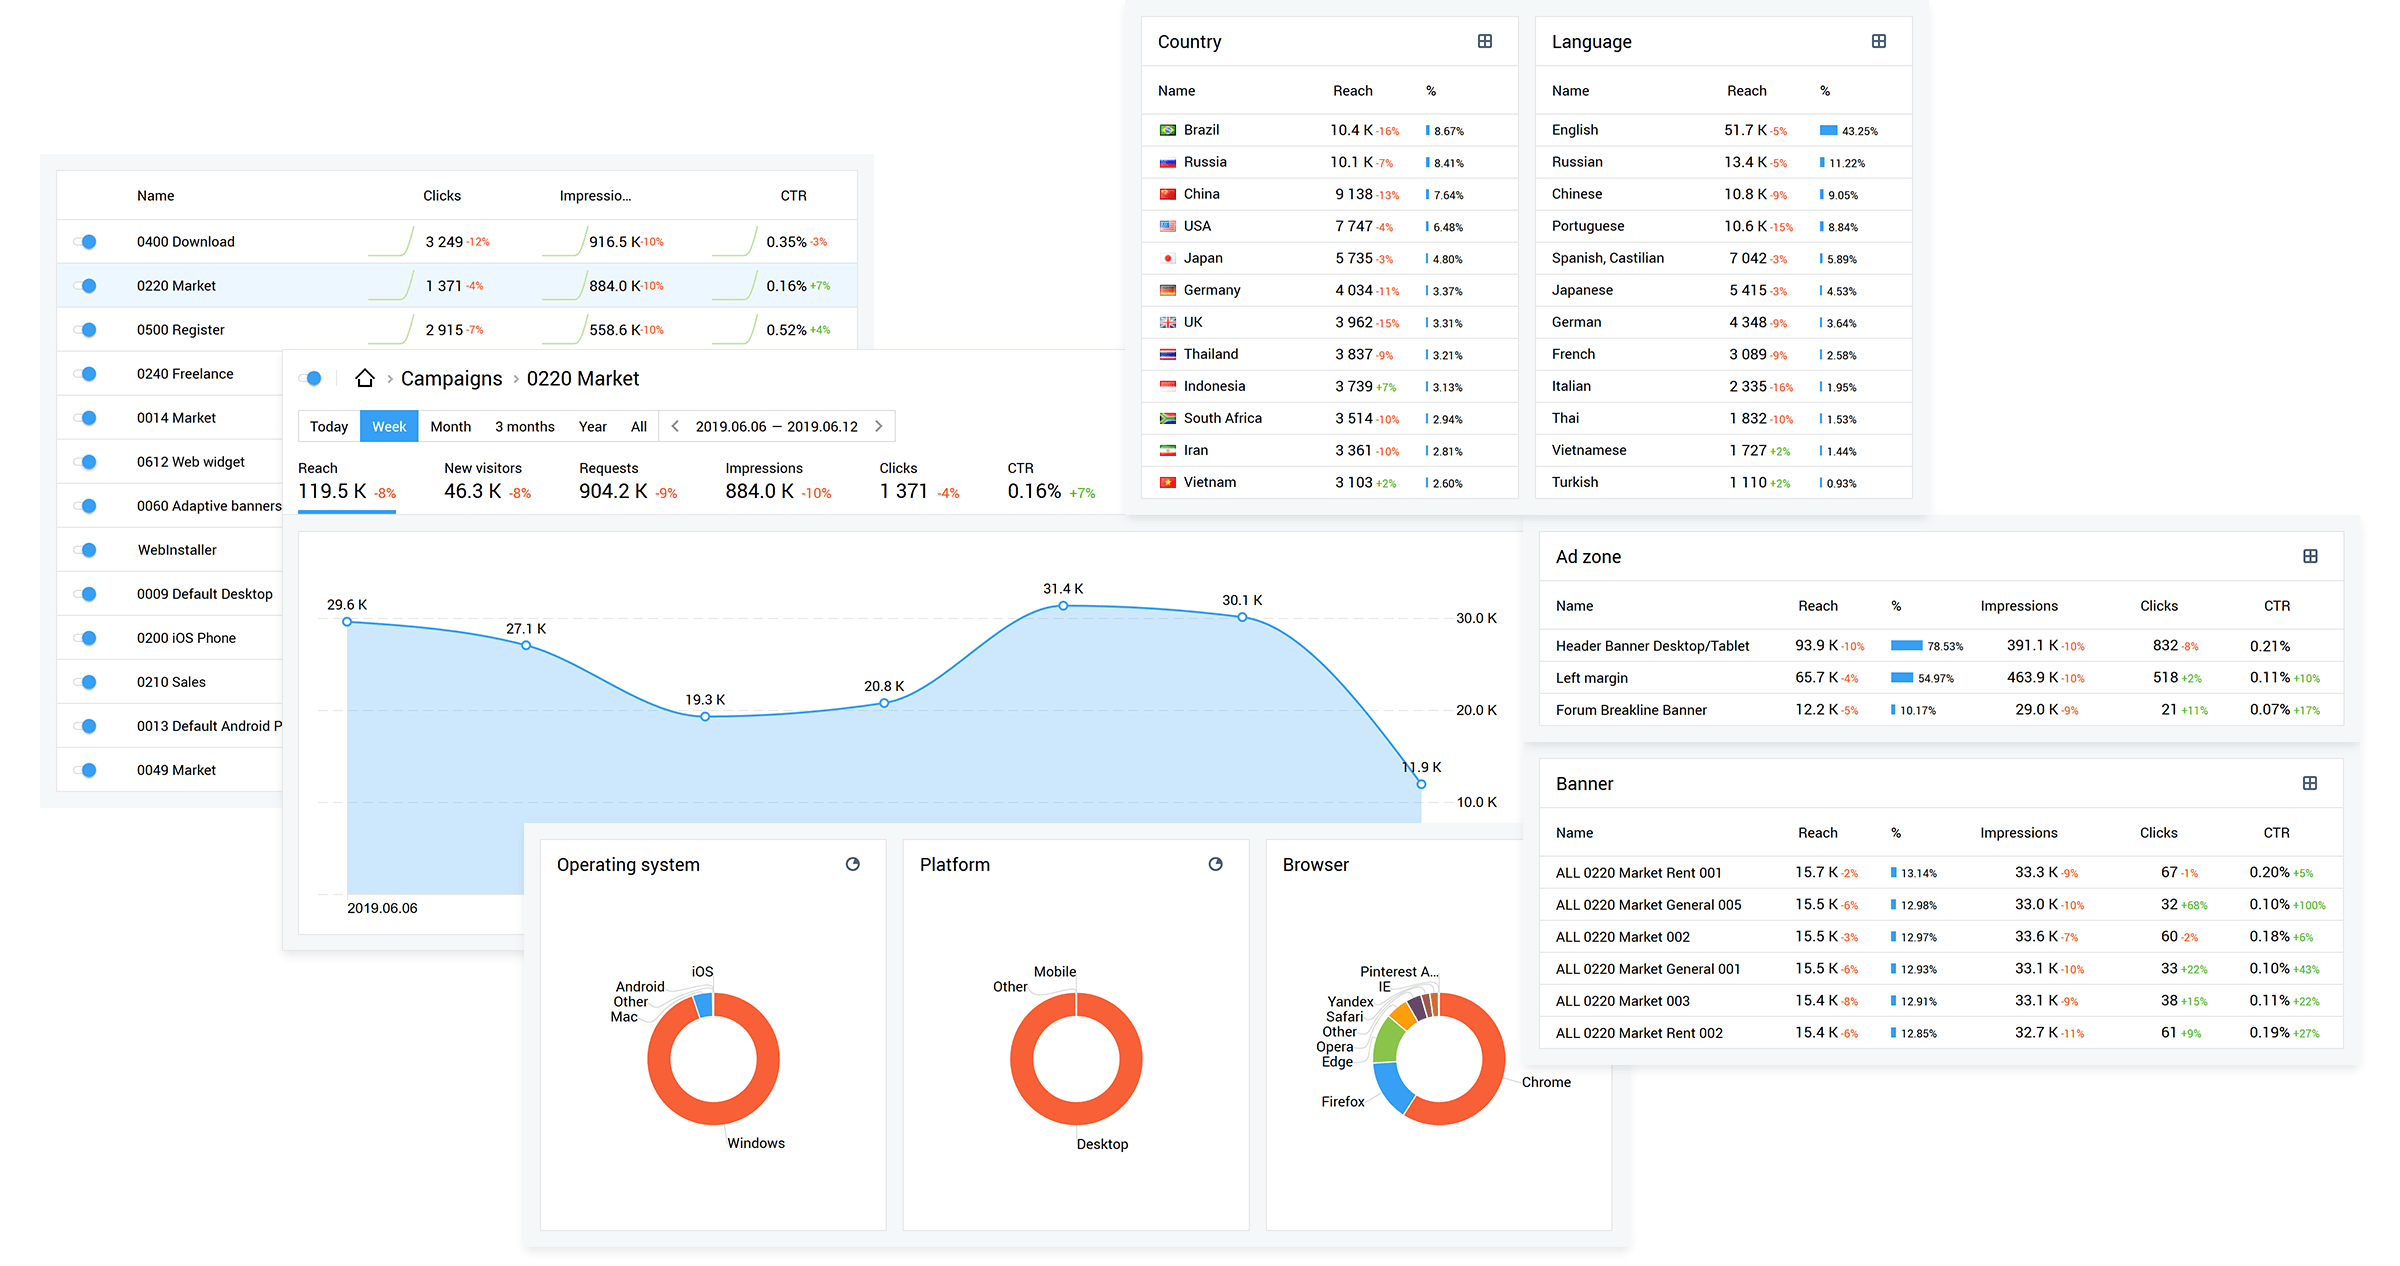Click the grid icon in the Language panel
Image resolution: width=2400 pixels, height=1266 pixels.
coord(1877,41)
